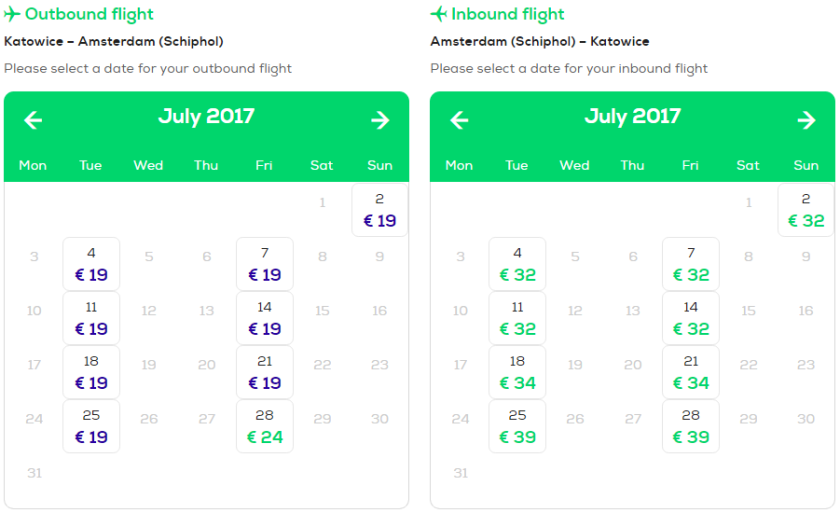Select inbound flight on July 2
The image size is (840, 513).
click(806, 210)
